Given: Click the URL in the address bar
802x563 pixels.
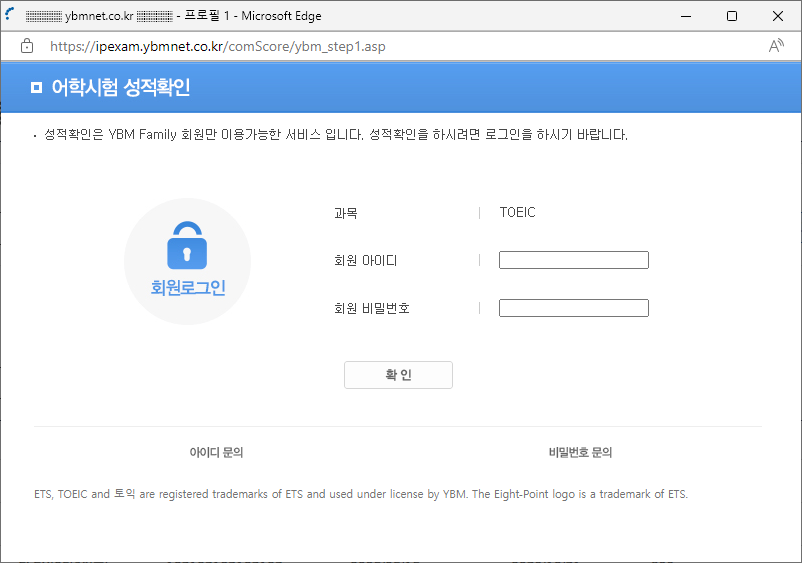Looking at the screenshot, I should (x=217, y=47).
